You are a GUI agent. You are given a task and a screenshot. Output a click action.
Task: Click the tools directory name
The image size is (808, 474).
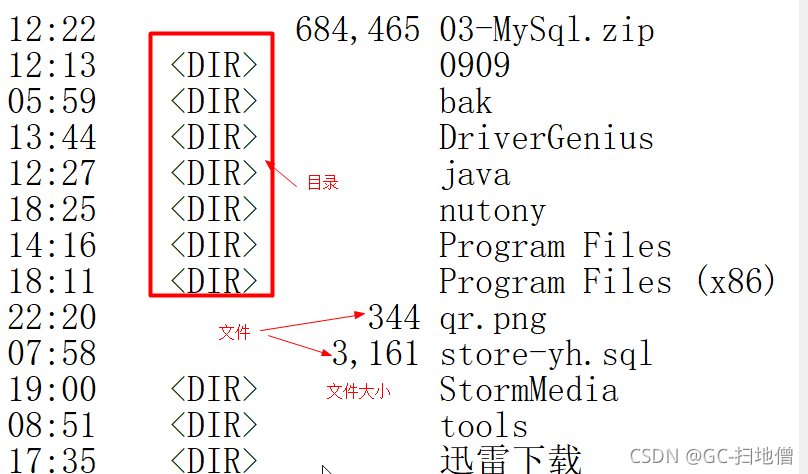[483, 426]
